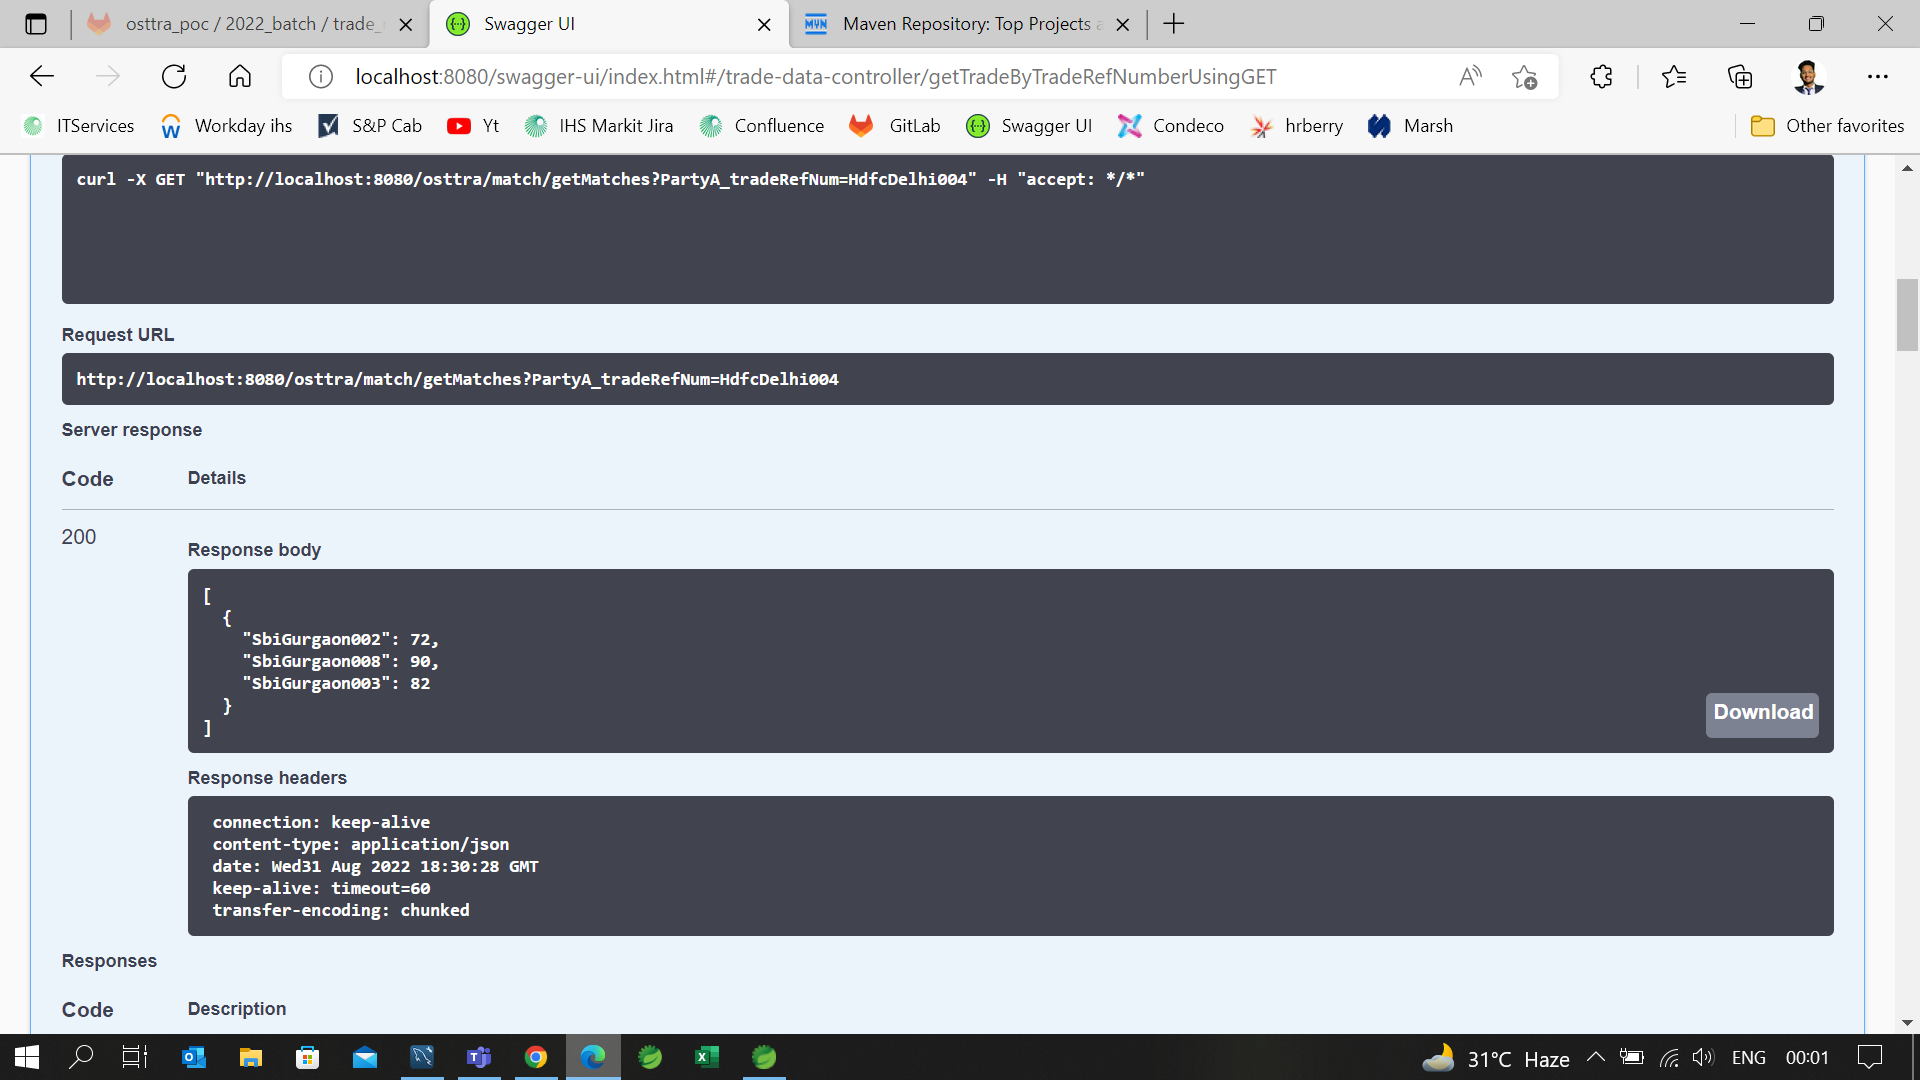This screenshot has height=1080, width=1920.
Task: Open the user profile avatar
Action: click(x=1808, y=77)
